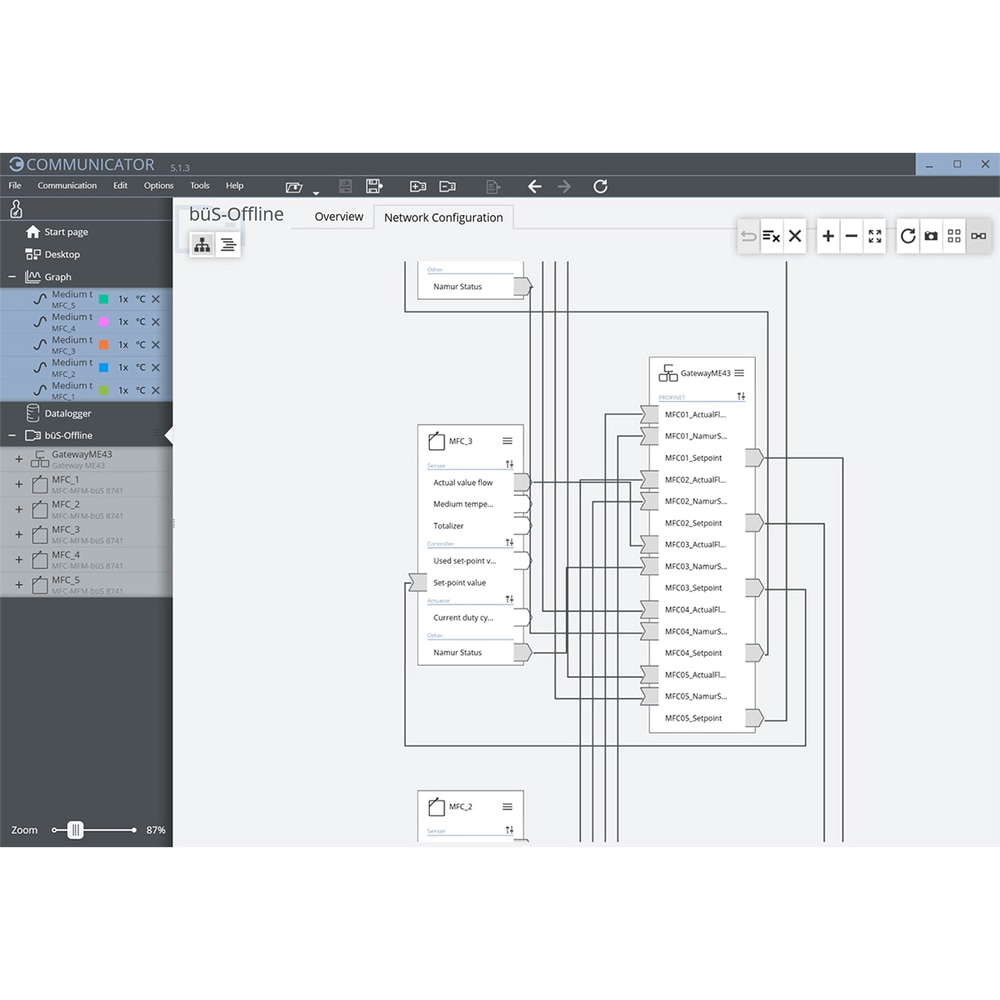
Task: Take a snapshot with the camera icon
Action: click(931, 237)
